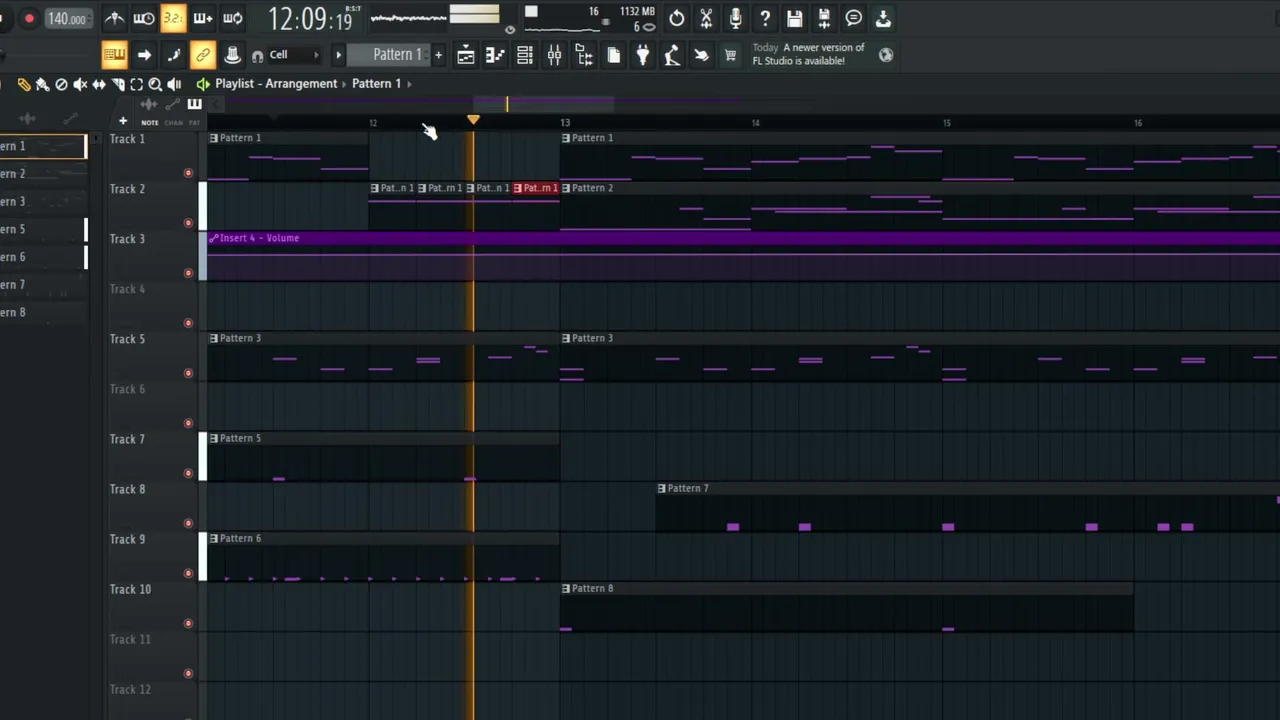Open the mixer faders icon

tap(554, 56)
